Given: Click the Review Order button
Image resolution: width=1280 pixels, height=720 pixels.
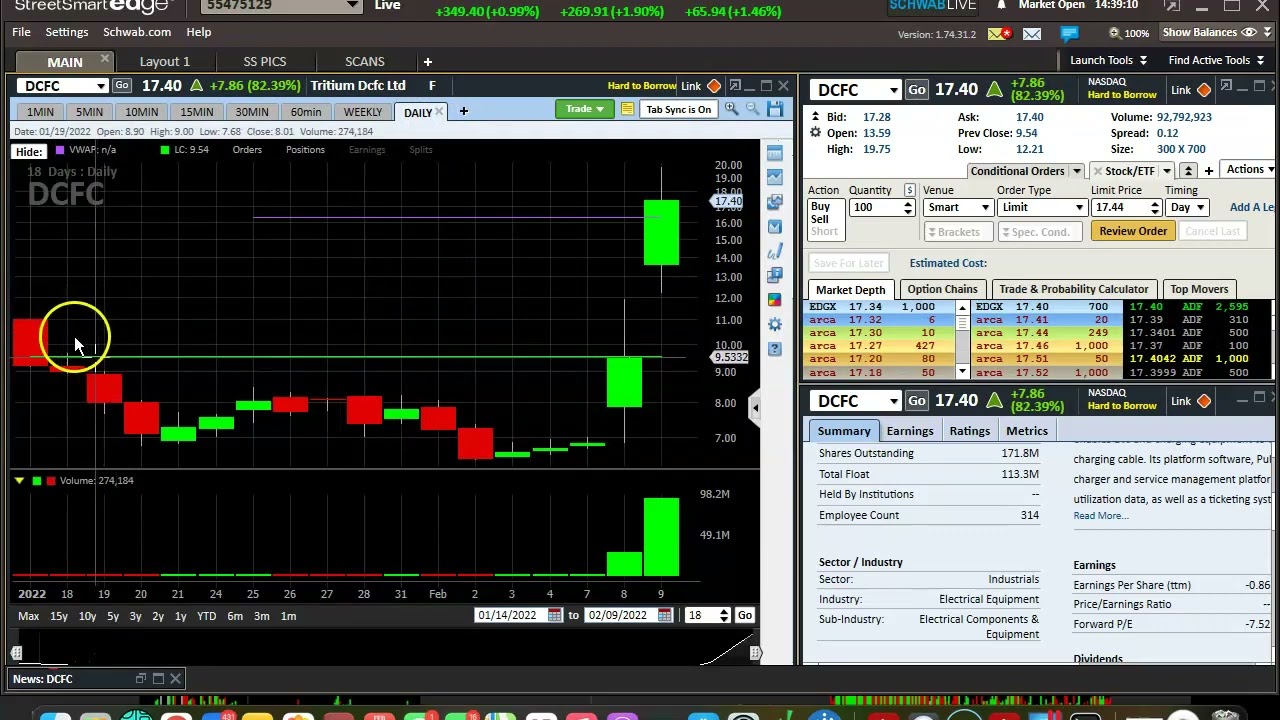Looking at the screenshot, I should pyautogui.click(x=1133, y=231).
